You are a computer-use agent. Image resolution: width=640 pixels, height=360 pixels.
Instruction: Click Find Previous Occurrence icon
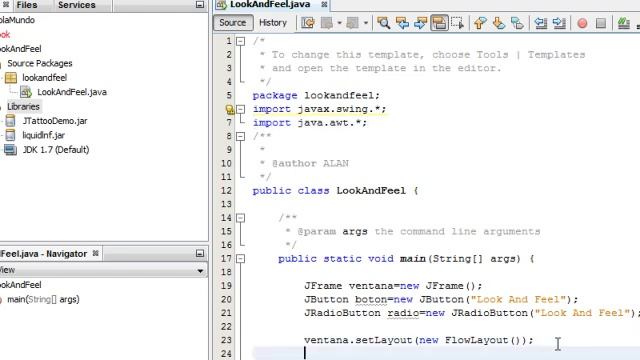402,23
